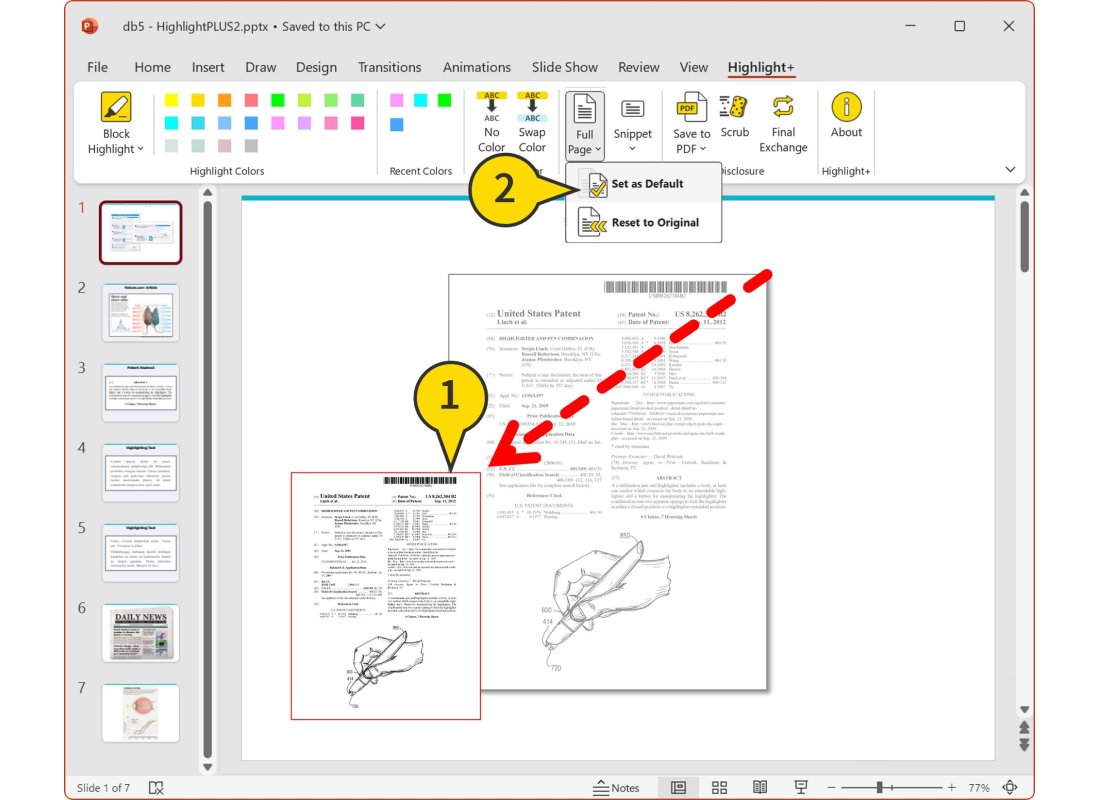The image size is (1100, 800).
Task: Select the small red-bordered patent image
Action: (x=386, y=596)
